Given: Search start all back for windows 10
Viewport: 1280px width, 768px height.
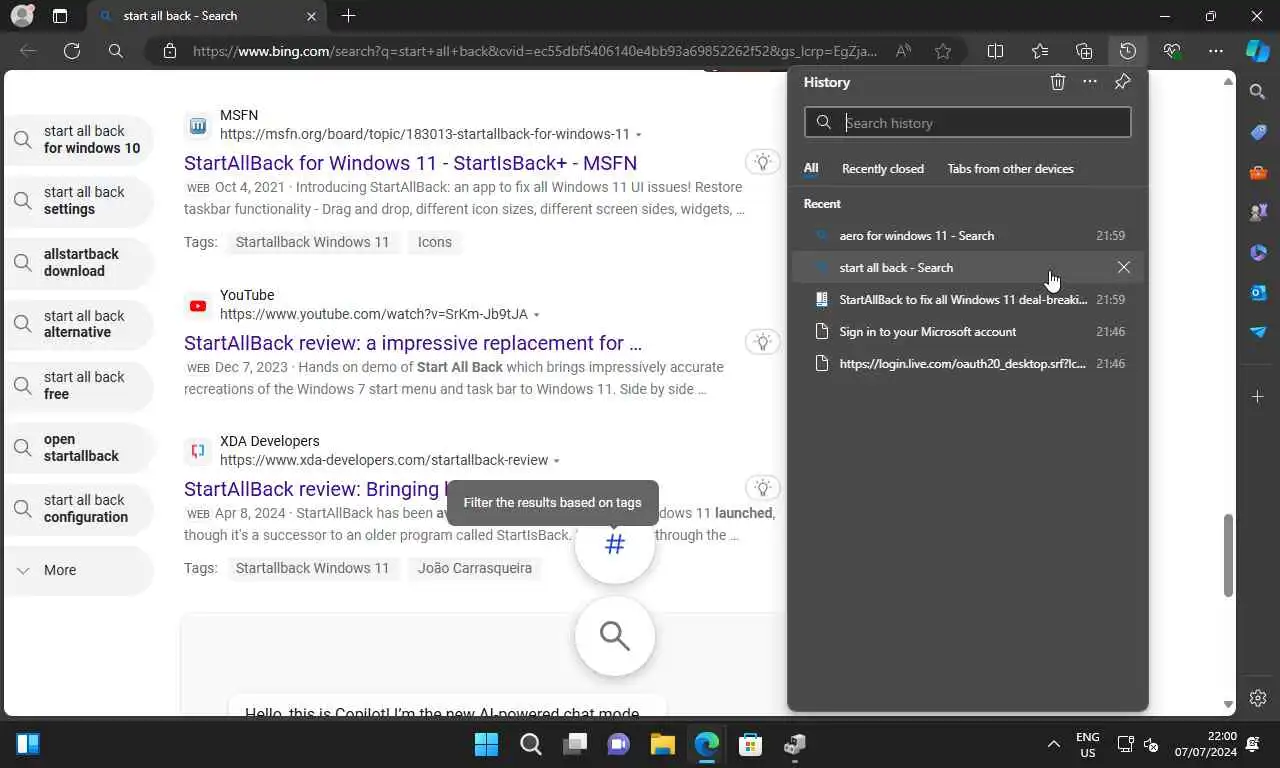Looking at the screenshot, I should tap(78, 139).
